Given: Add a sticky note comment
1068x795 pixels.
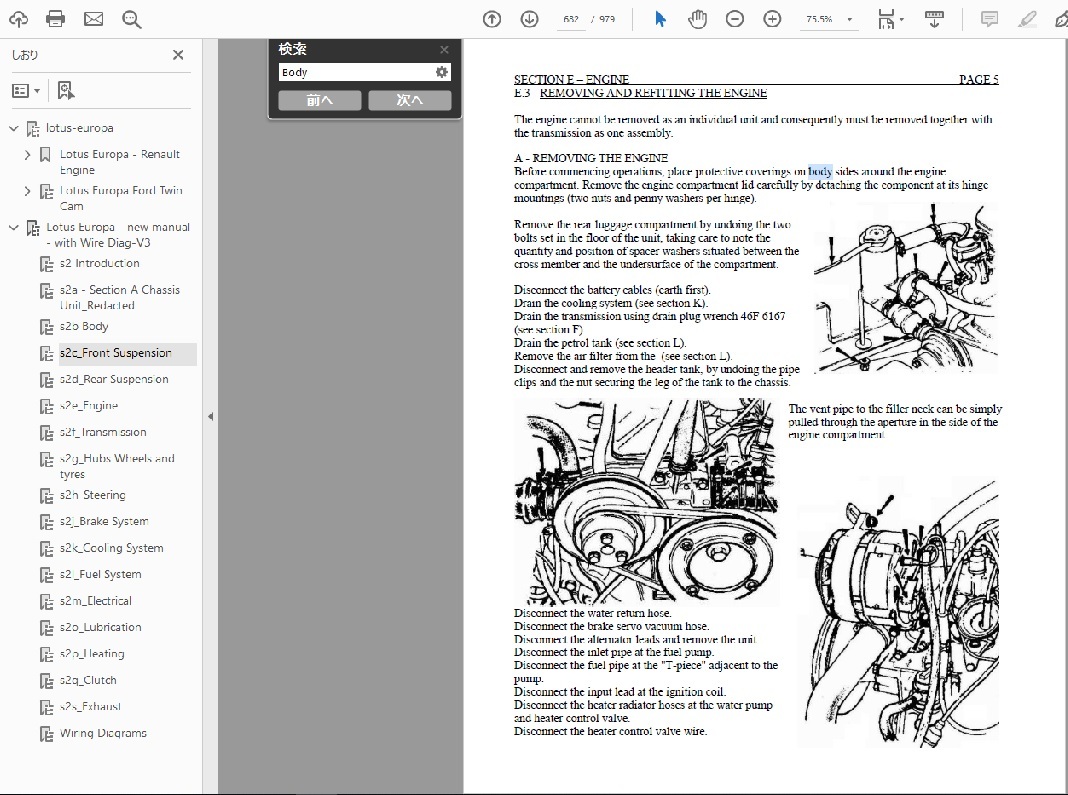Looking at the screenshot, I should point(989,19).
